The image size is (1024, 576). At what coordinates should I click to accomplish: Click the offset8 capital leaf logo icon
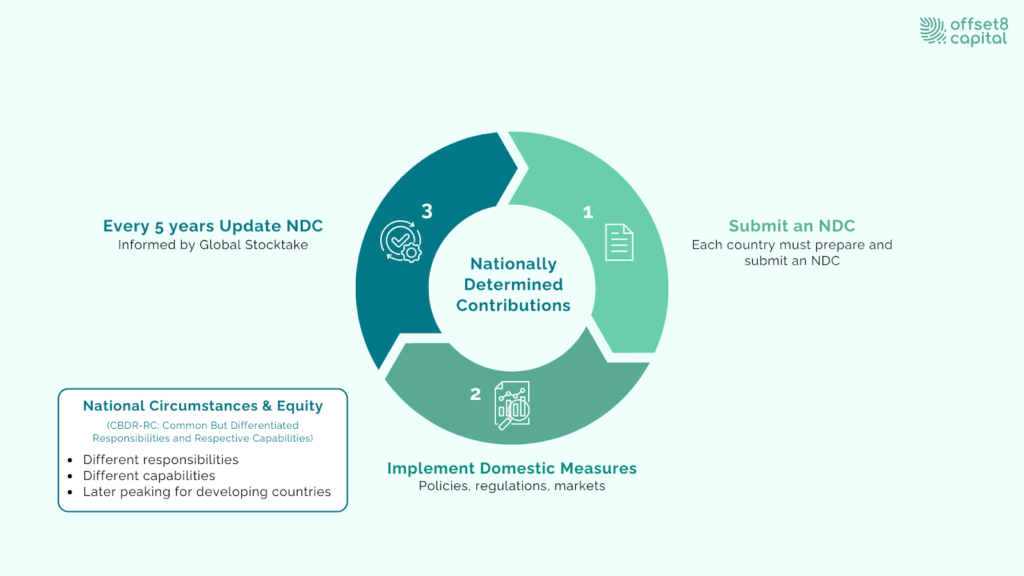click(933, 30)
